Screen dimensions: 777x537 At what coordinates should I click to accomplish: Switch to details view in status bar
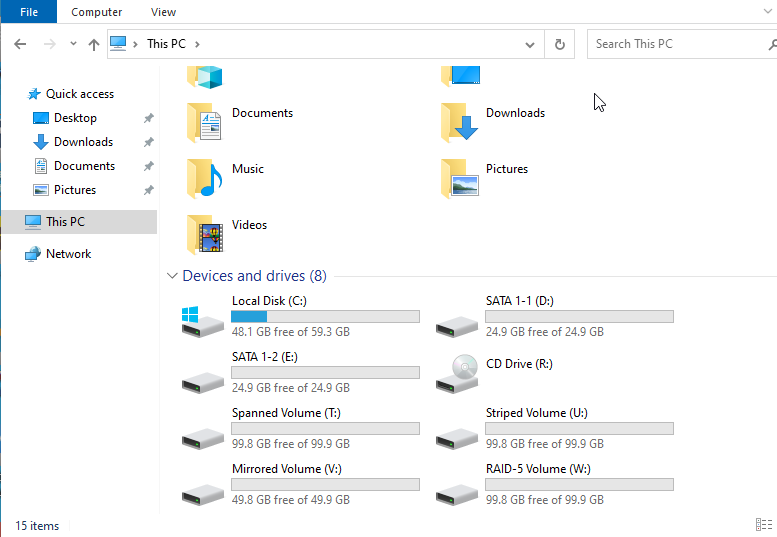tap(763, 525)
